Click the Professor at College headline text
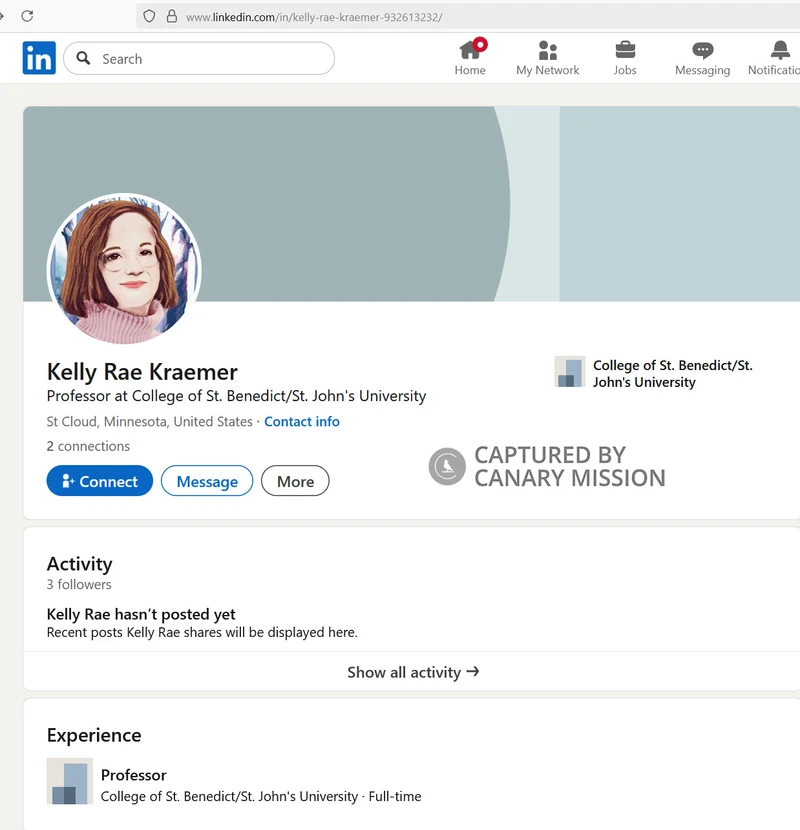This screenshot has height=830, width=800. pyautogui.click(x=236, y=396)
